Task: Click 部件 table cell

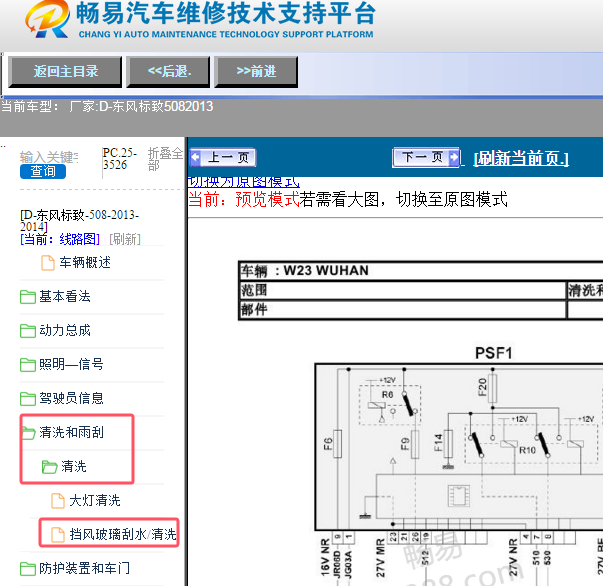Action: click(x=402, y=310)
